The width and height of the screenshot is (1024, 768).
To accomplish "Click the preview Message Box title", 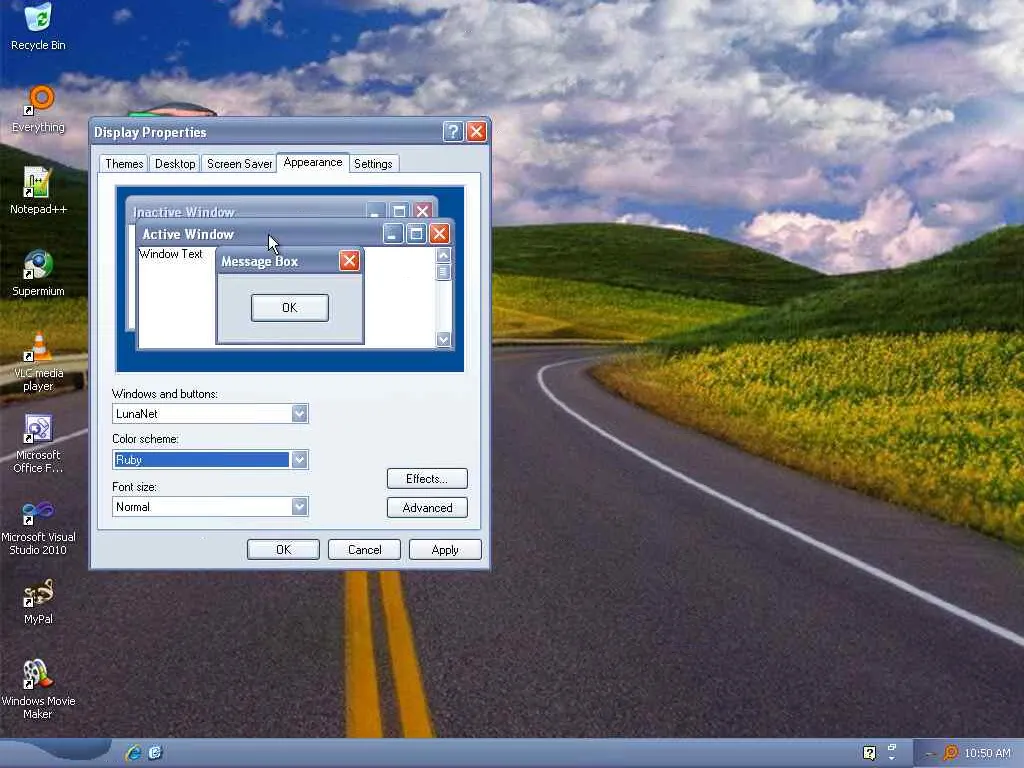I will [259, 261].
